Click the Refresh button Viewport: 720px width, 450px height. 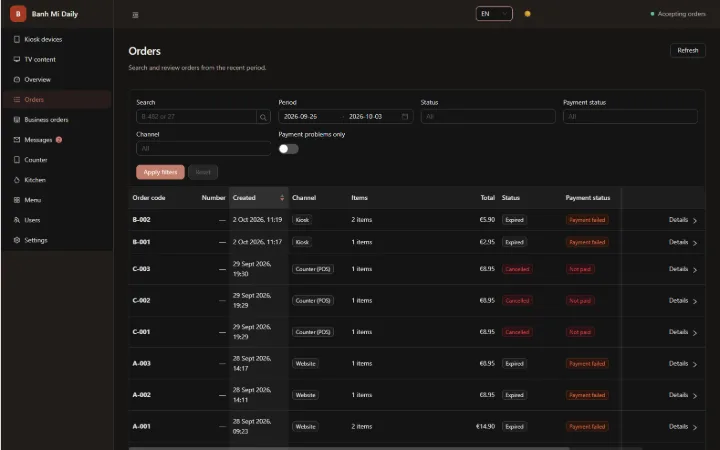click(x=687, y=51)
